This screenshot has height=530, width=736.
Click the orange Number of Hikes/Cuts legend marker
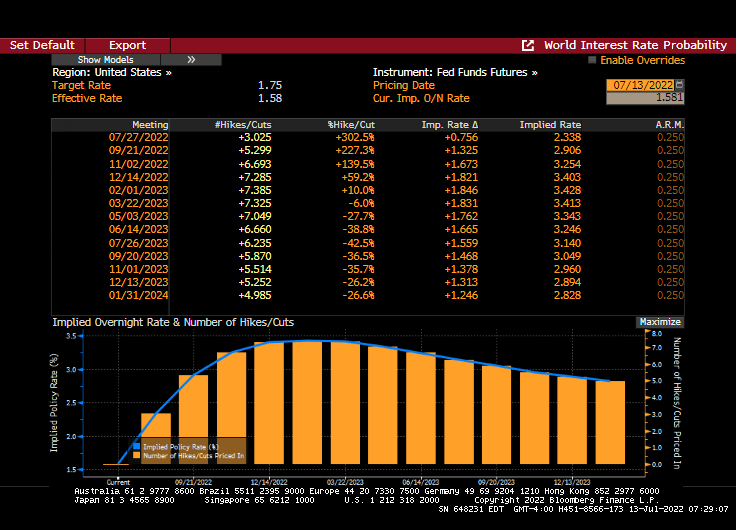[136, 455]
